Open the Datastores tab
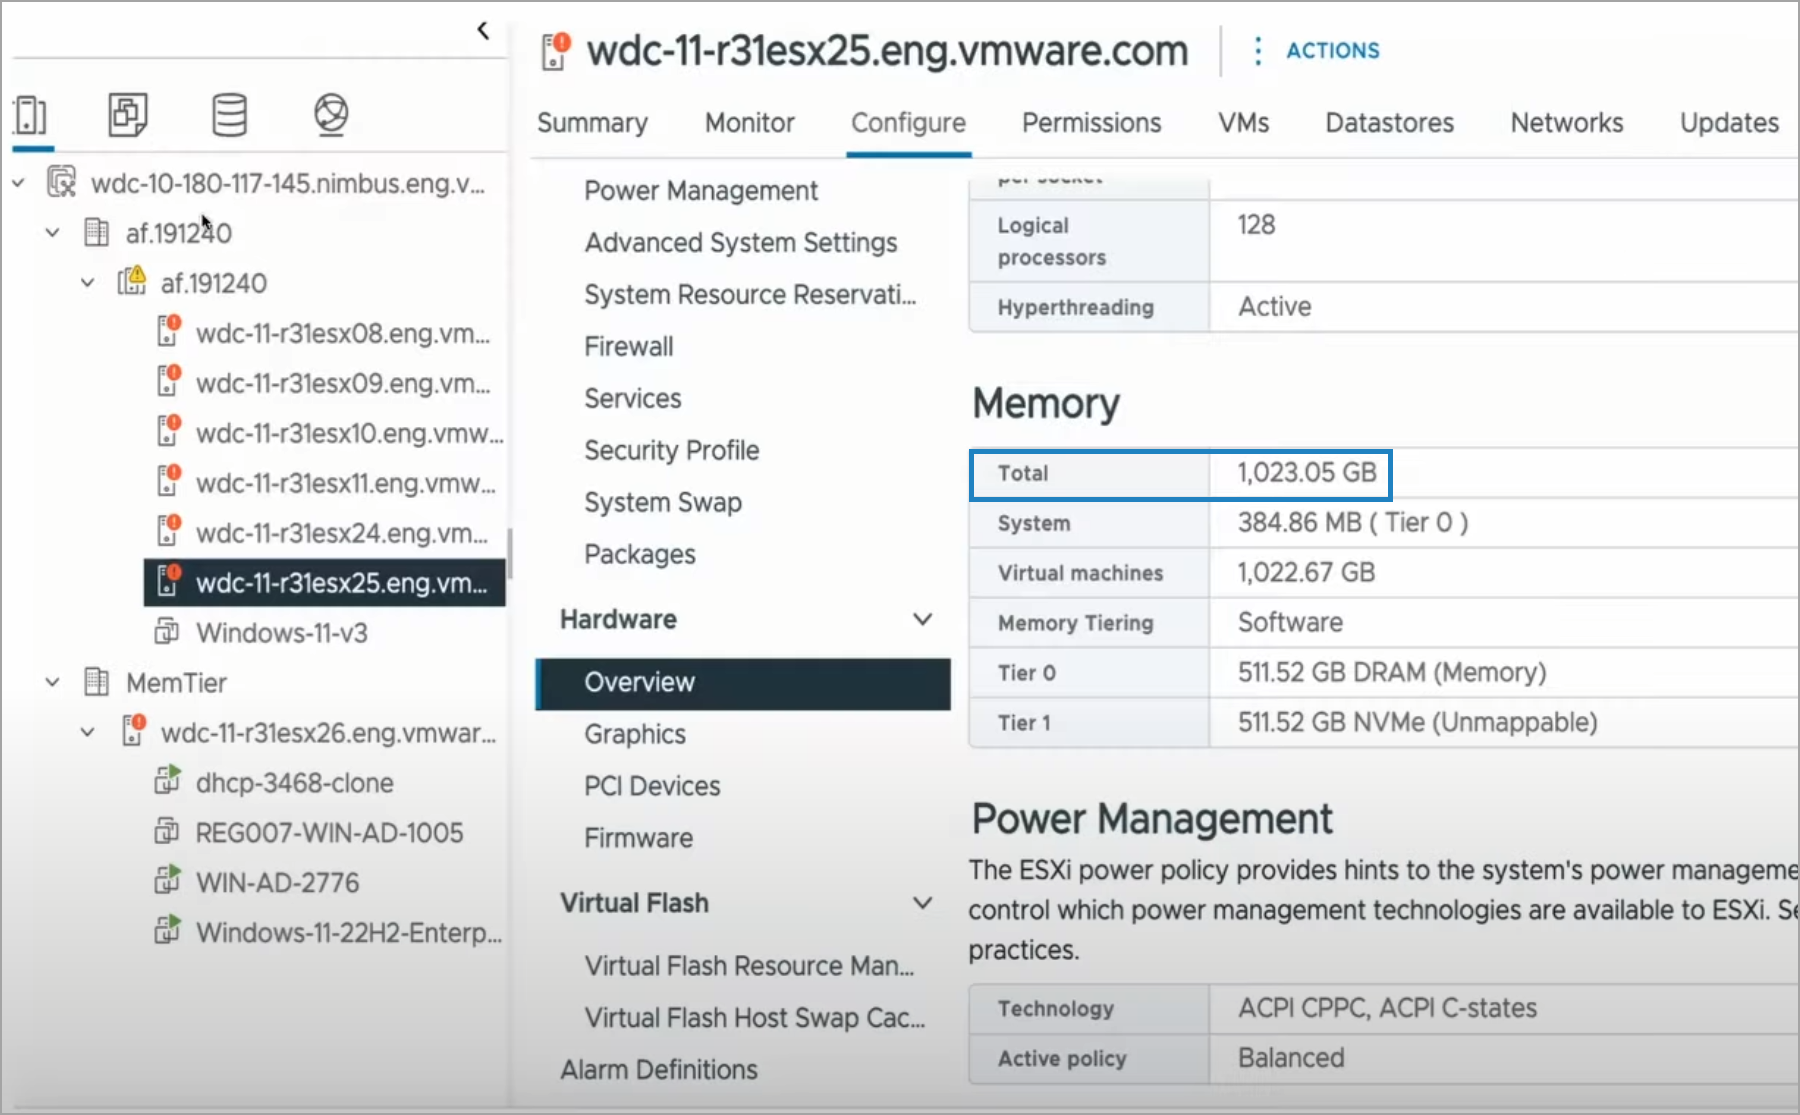This screenshot has width=1800, height=1115. [1389, 123]
